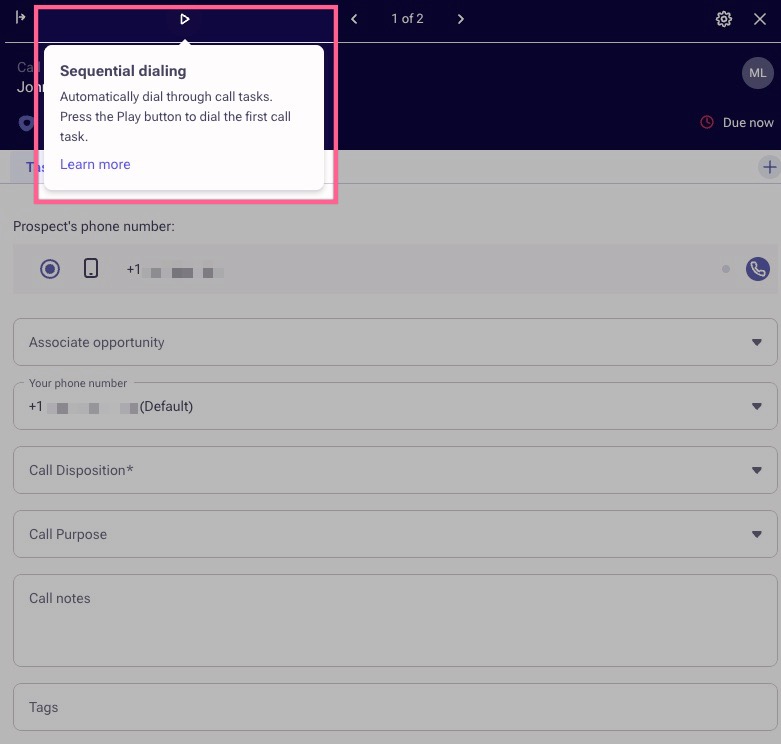Go to the previous call task

[354, 19]
